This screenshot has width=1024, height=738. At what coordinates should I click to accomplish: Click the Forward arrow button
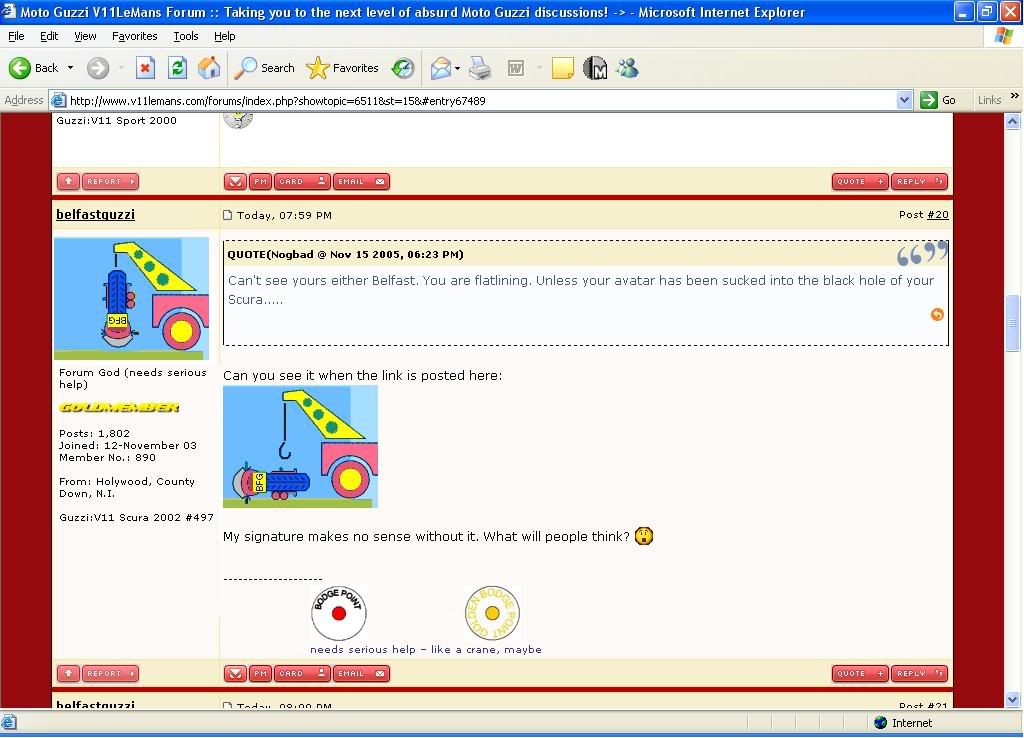pyautogui.click(x=98, y=68)
